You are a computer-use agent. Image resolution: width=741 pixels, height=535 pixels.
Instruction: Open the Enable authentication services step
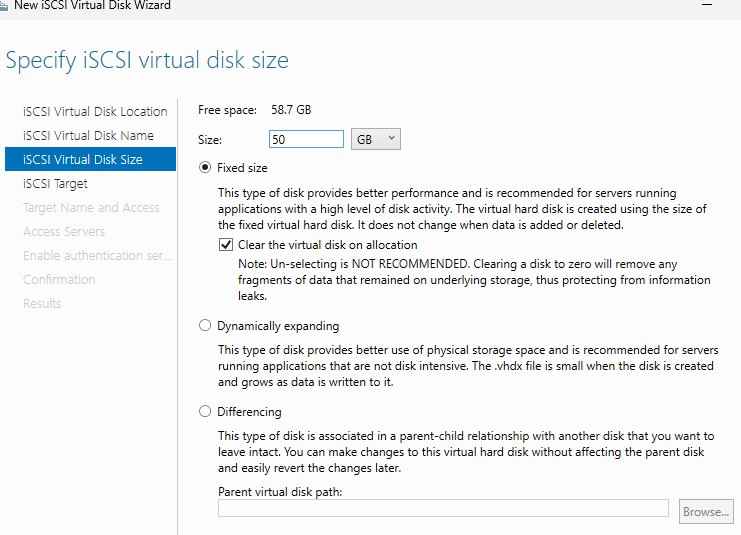coord(97,256)
